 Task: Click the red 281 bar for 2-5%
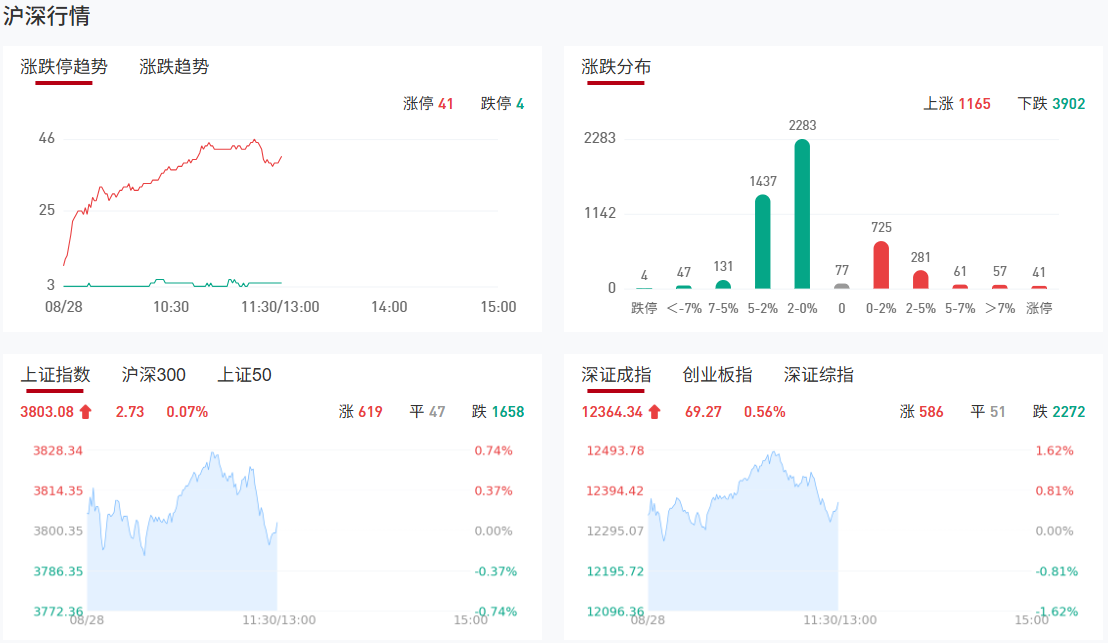[x=921, y=279]
